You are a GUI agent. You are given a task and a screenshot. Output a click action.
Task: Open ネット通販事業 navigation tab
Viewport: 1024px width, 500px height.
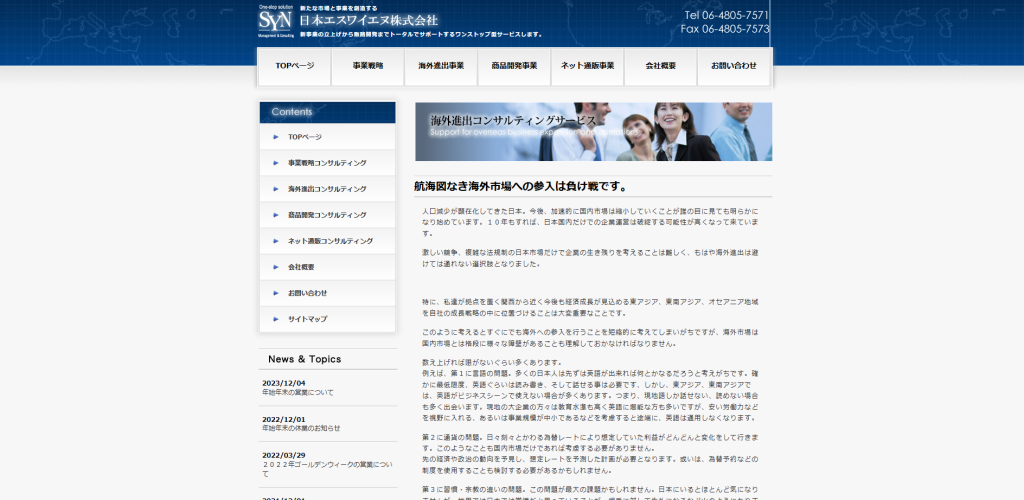[587, 66]
